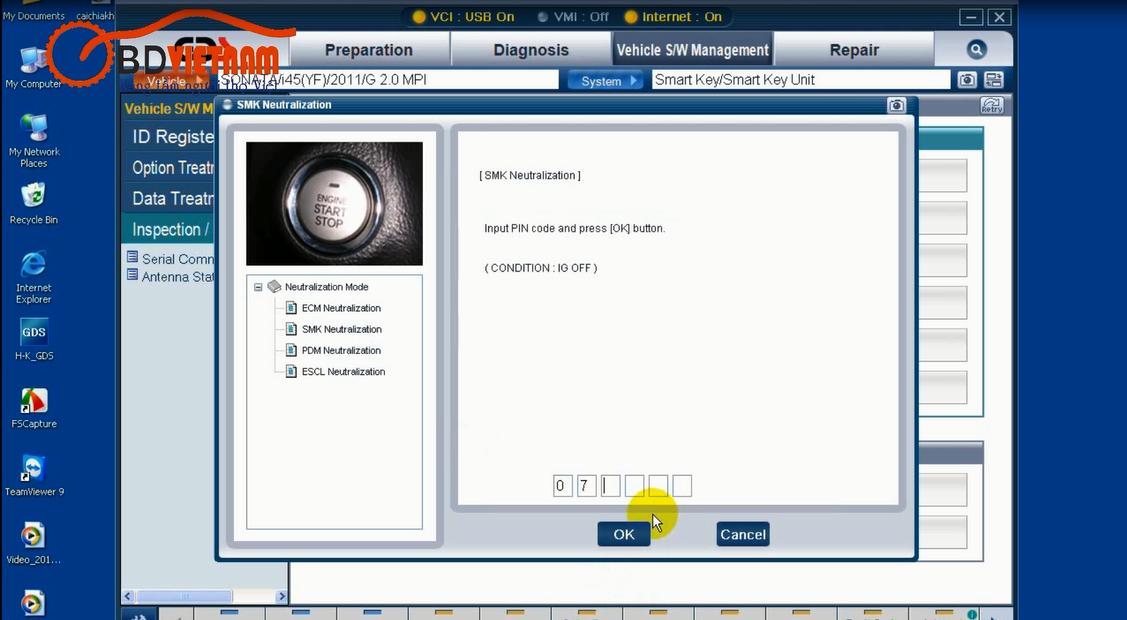This screenshot has height=620, width=1127.
Task: Click the Neutralization Mode folder label
Action: coord(326,287)
